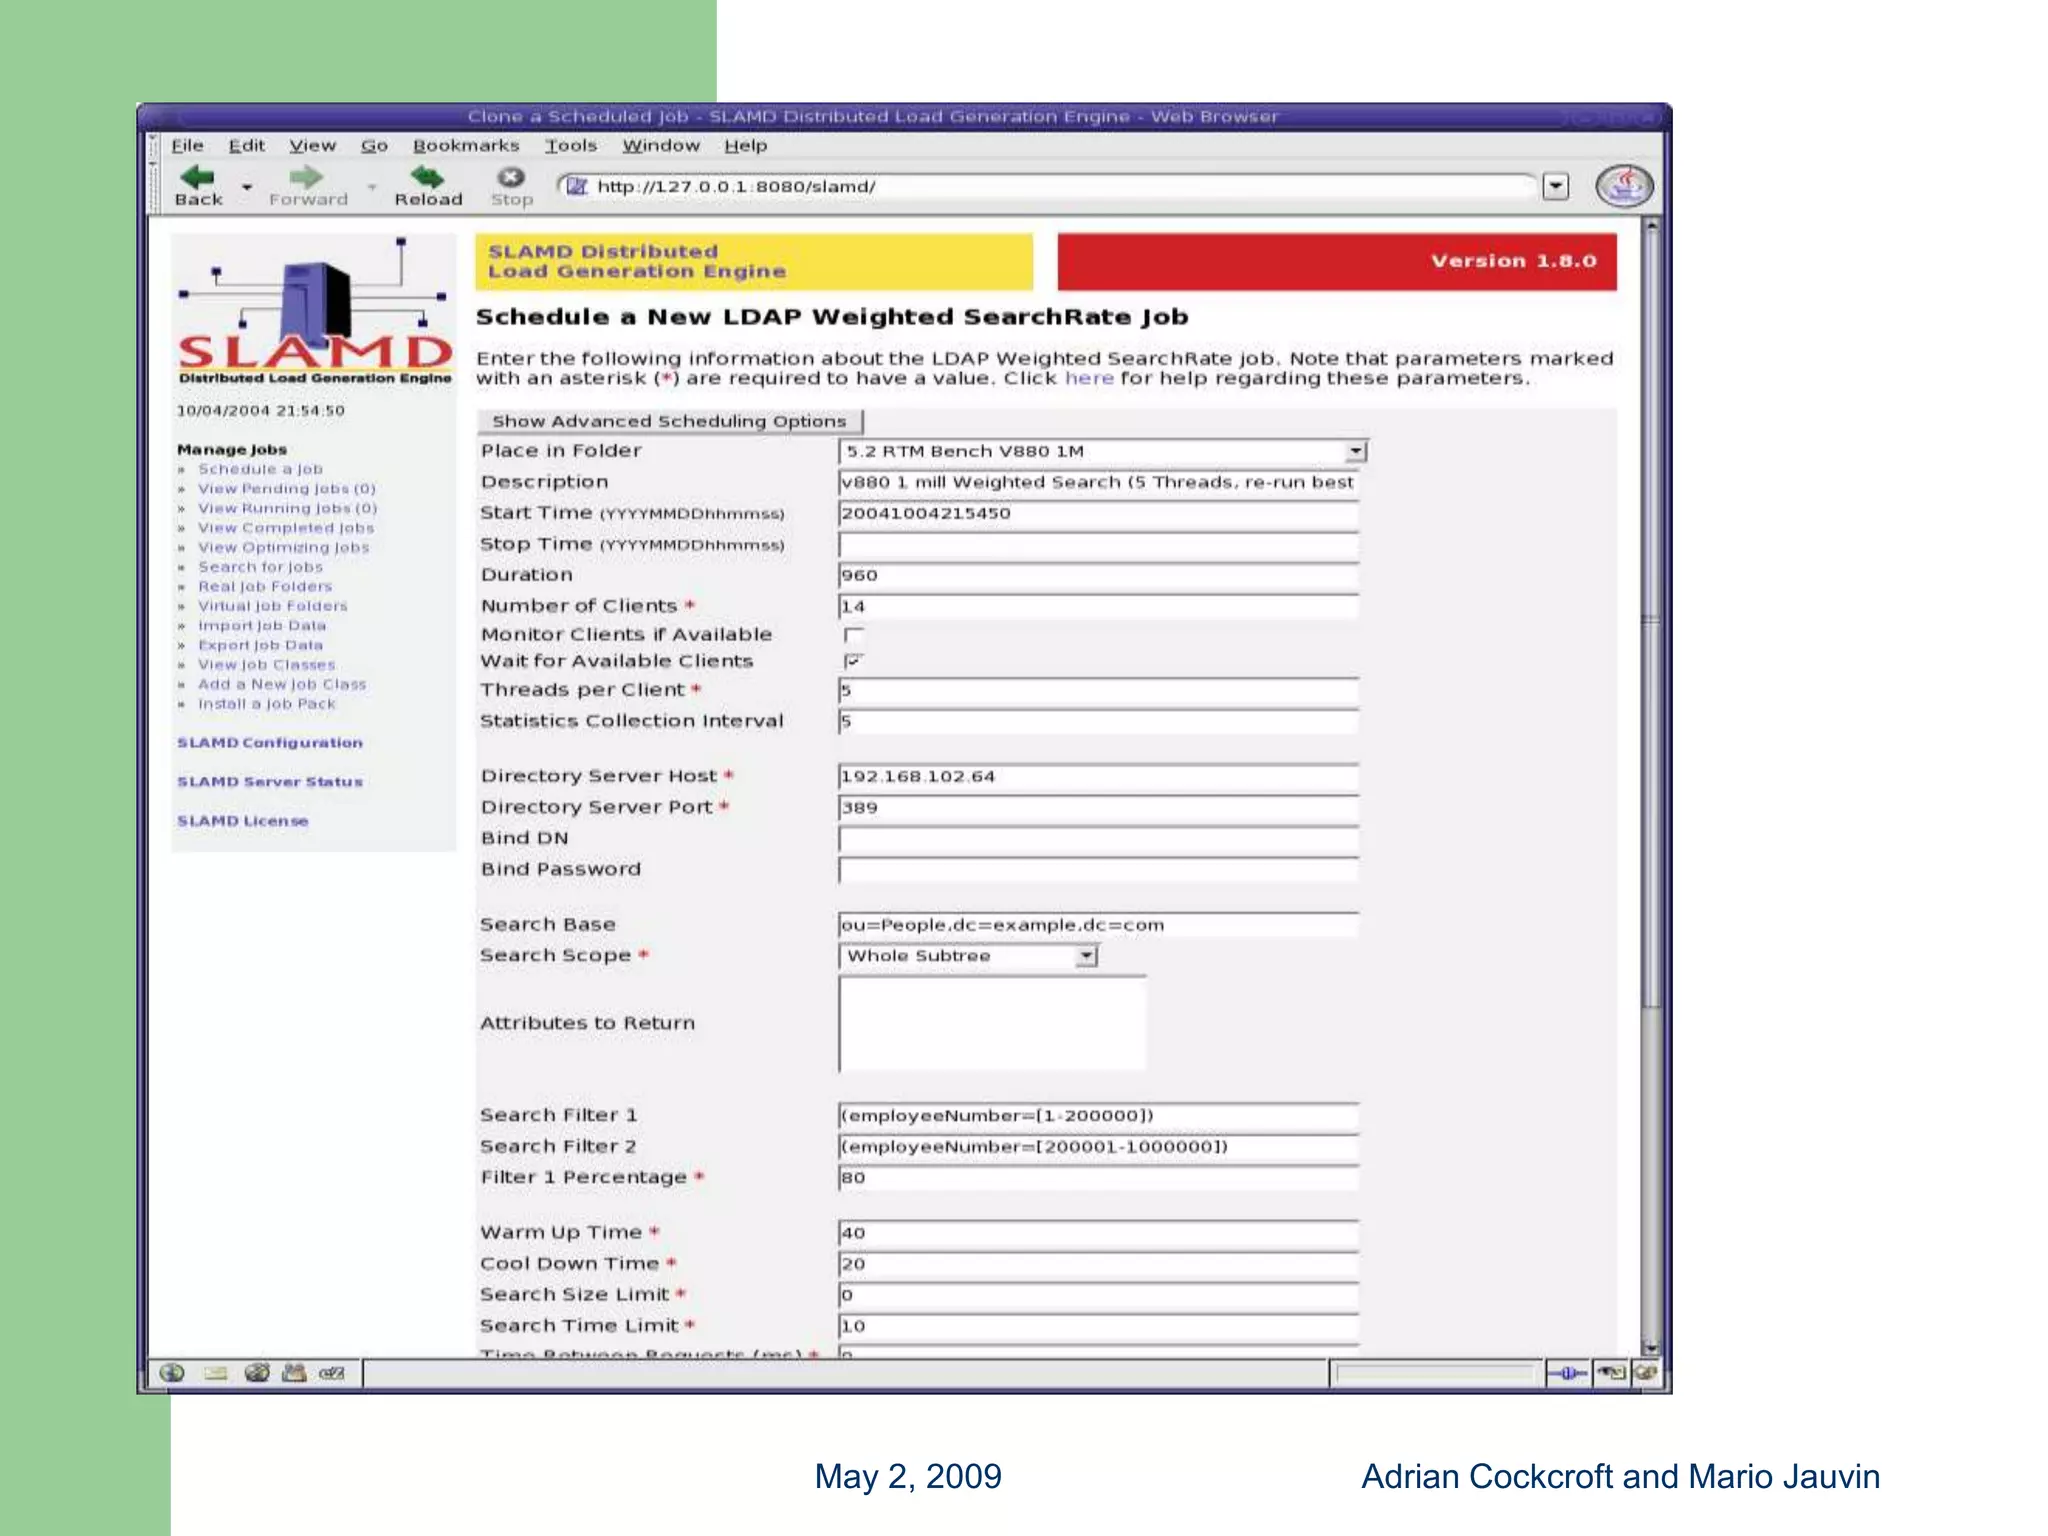Click scrollbar up arrow

pyautogui.click(x=1651, y=226)
